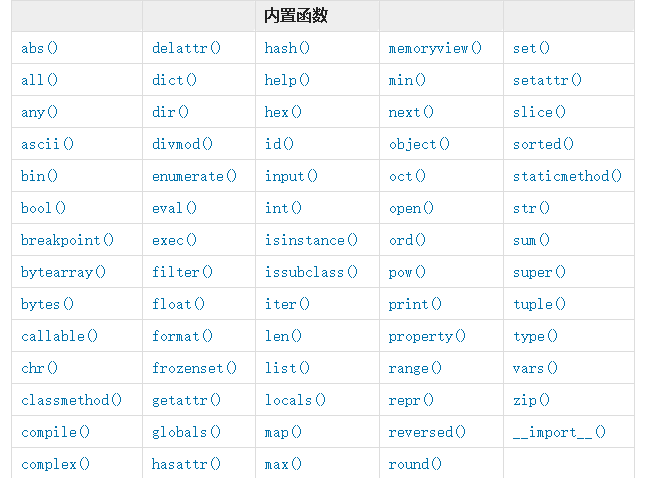Go to the staticmethod() entry
Image resolution: width=646 pixels, height=478 pixels.
(567, 176)
